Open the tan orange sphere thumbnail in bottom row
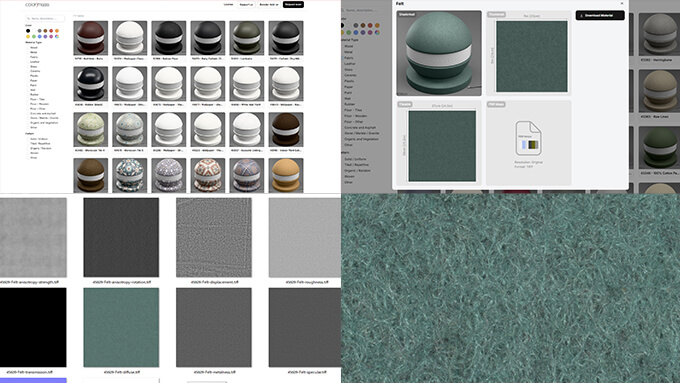The width and height of the screenshot is (680, 383). click(286, 175)
